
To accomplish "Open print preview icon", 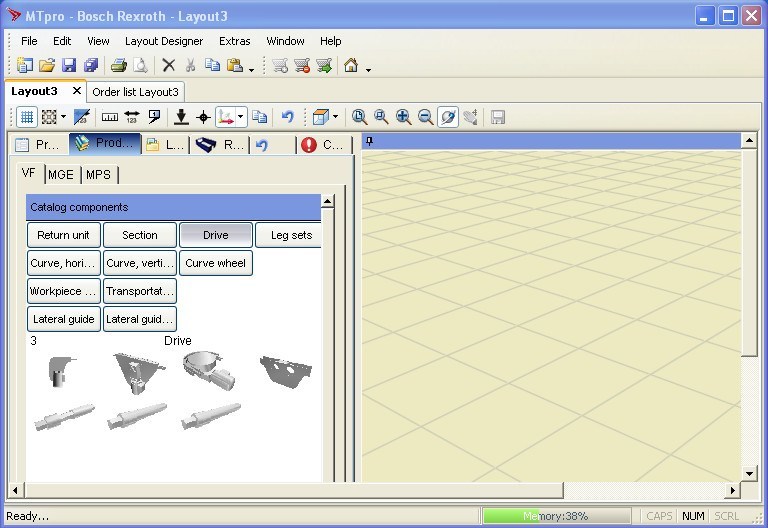I will click(x=141, y=65).
